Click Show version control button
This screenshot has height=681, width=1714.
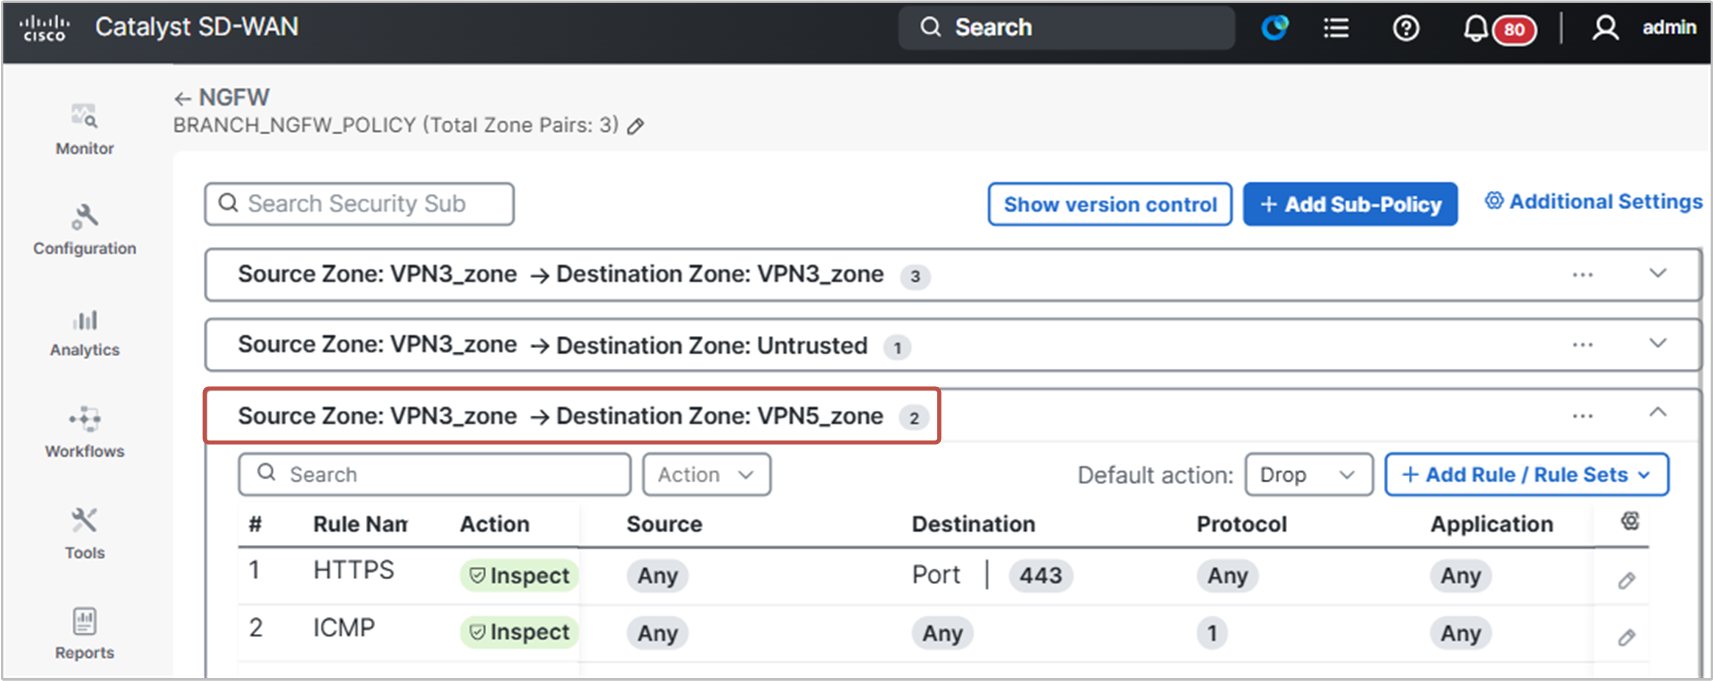click(1110, 204)
